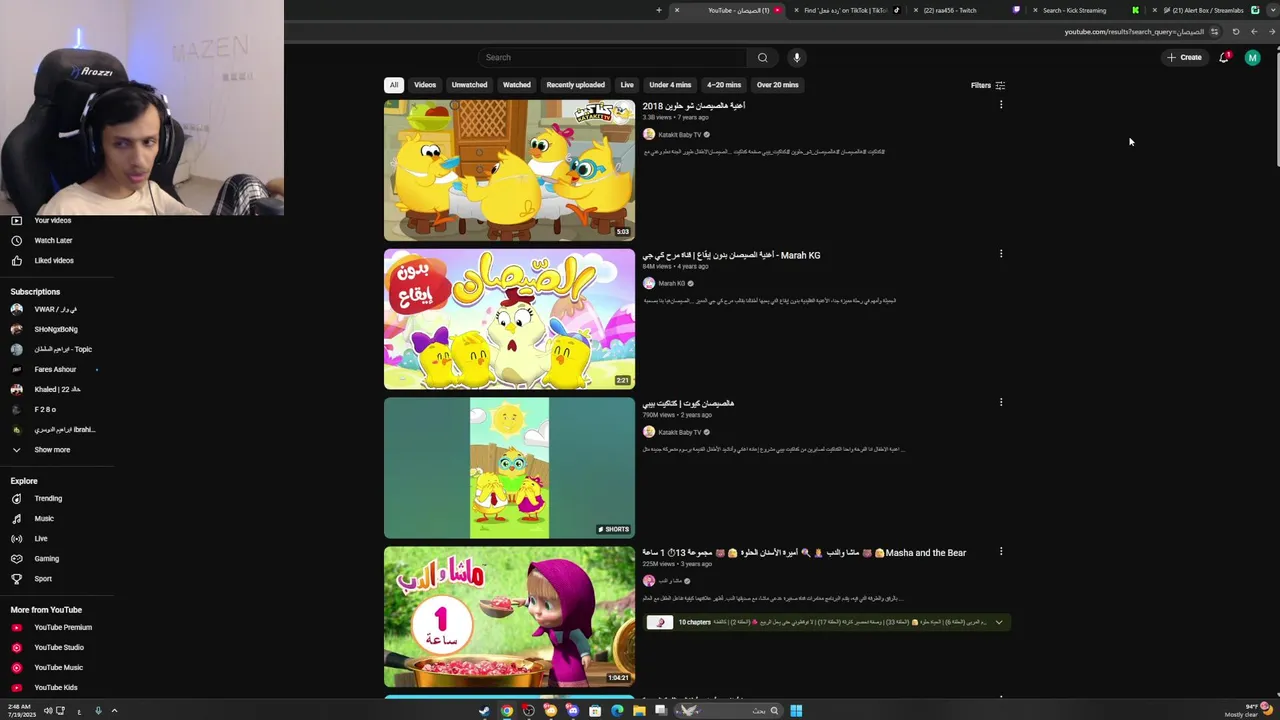
Task: Open more options for Marah KG video
Action: coord(1001,254)
